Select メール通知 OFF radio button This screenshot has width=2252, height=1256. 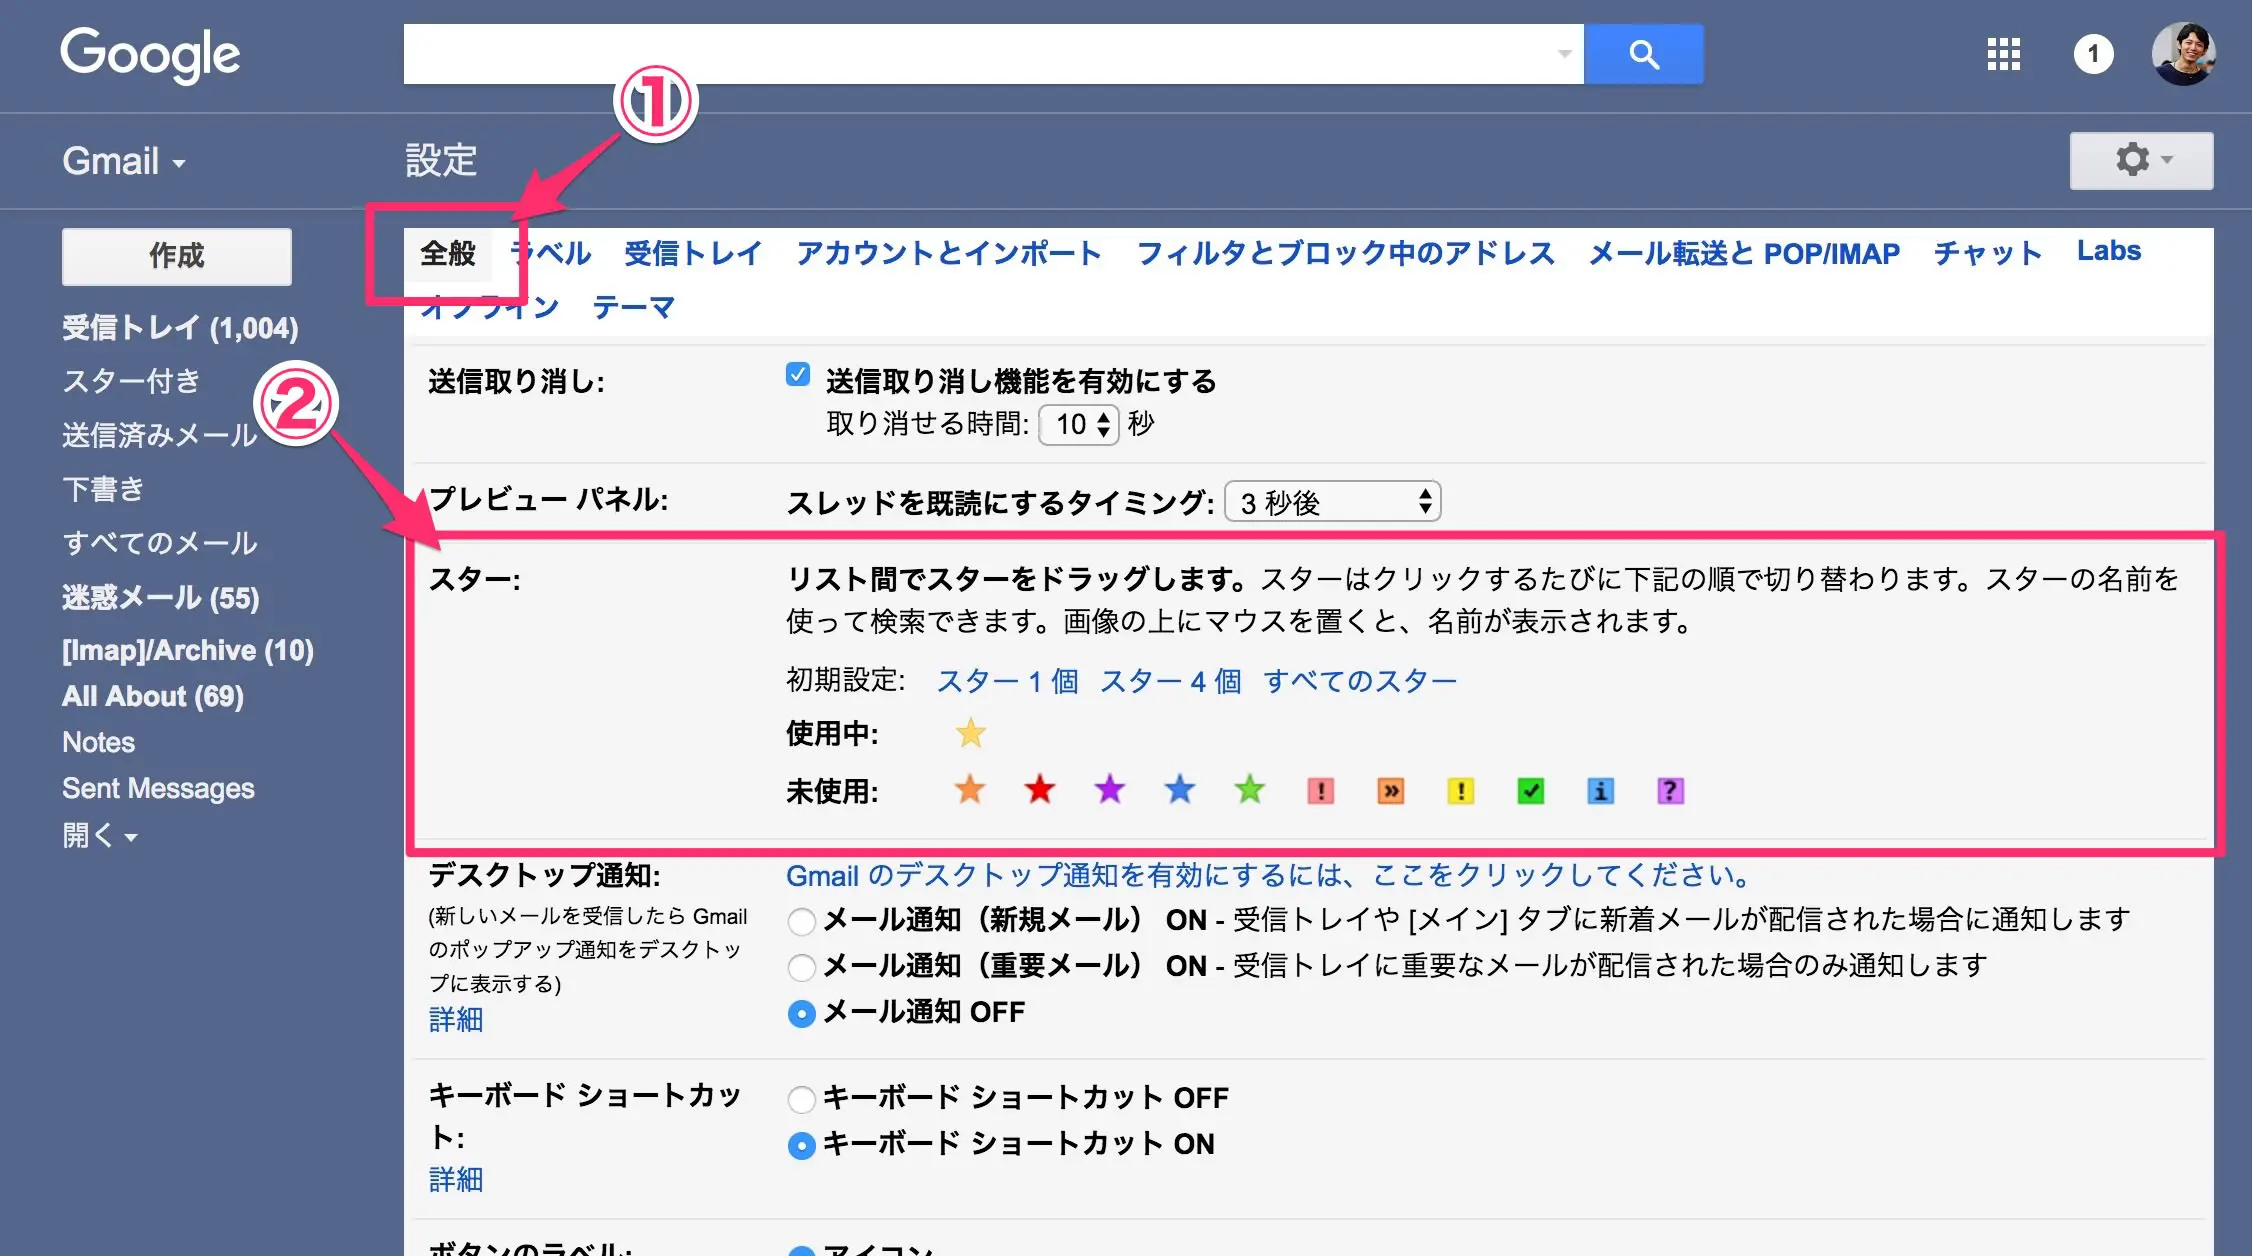[802, 1013]
